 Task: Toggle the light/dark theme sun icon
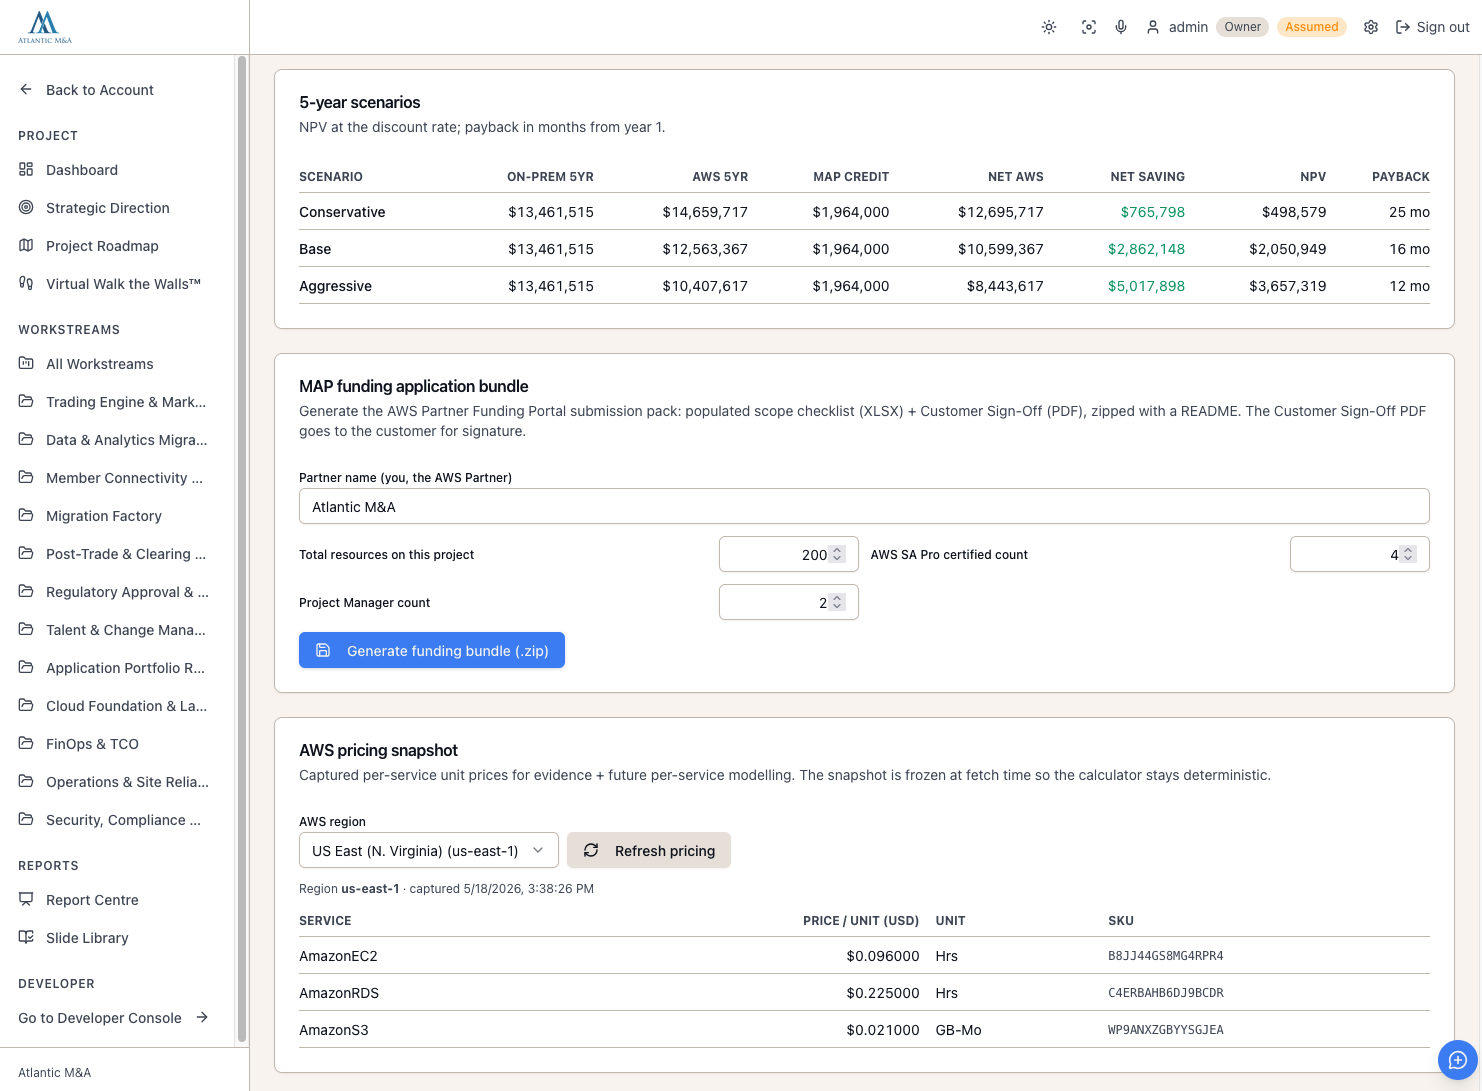click(1049, 27)
